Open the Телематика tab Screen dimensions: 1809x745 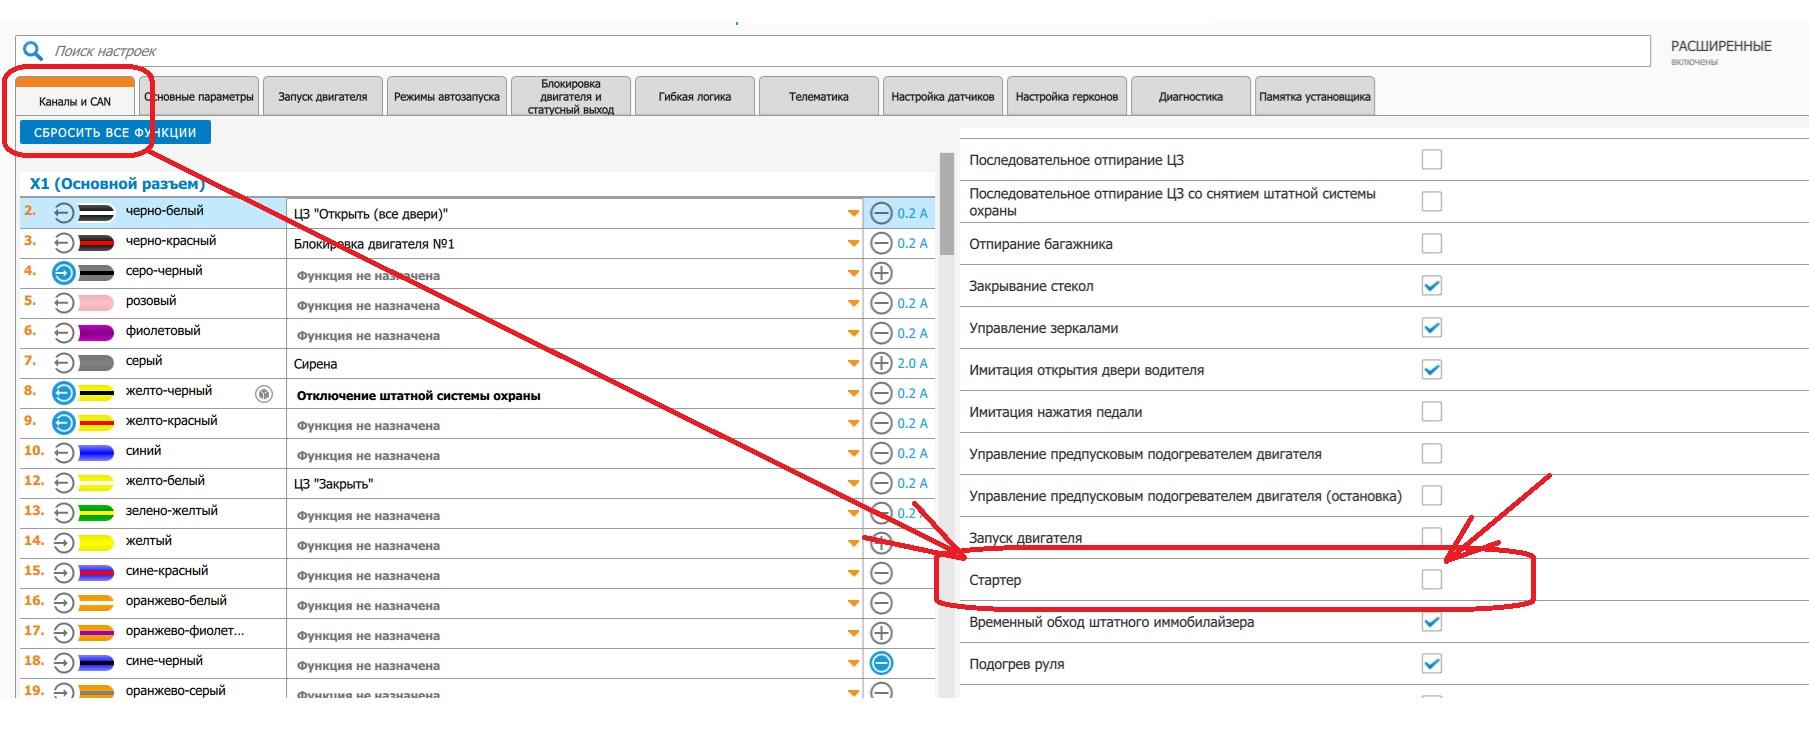(x=819, y=97)
